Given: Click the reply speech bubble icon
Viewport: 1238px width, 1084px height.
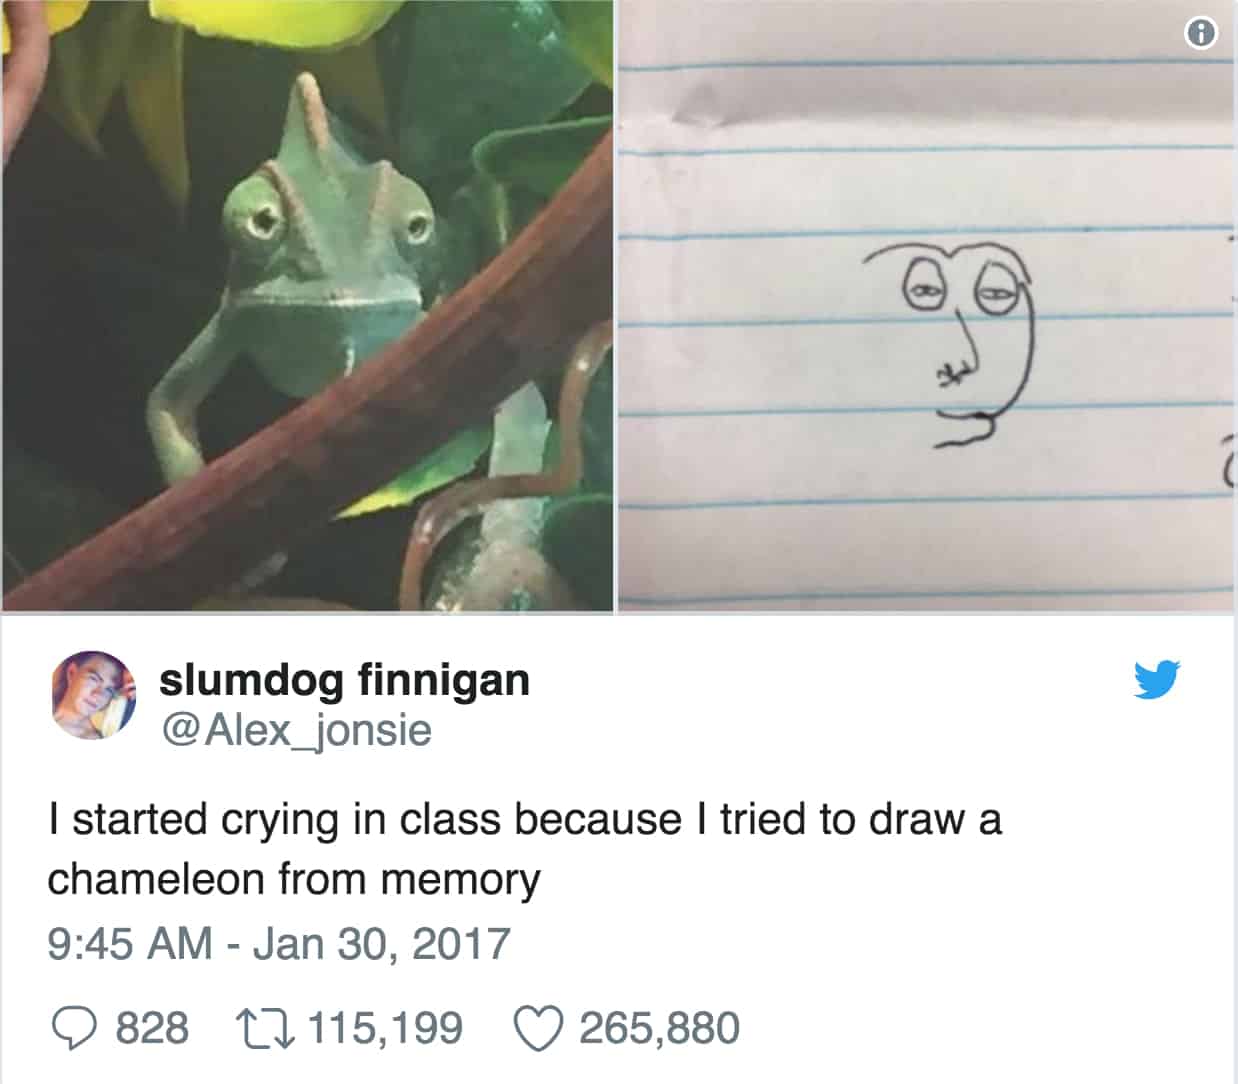Looking at the screenshot, I should [x=72, y=1029].
